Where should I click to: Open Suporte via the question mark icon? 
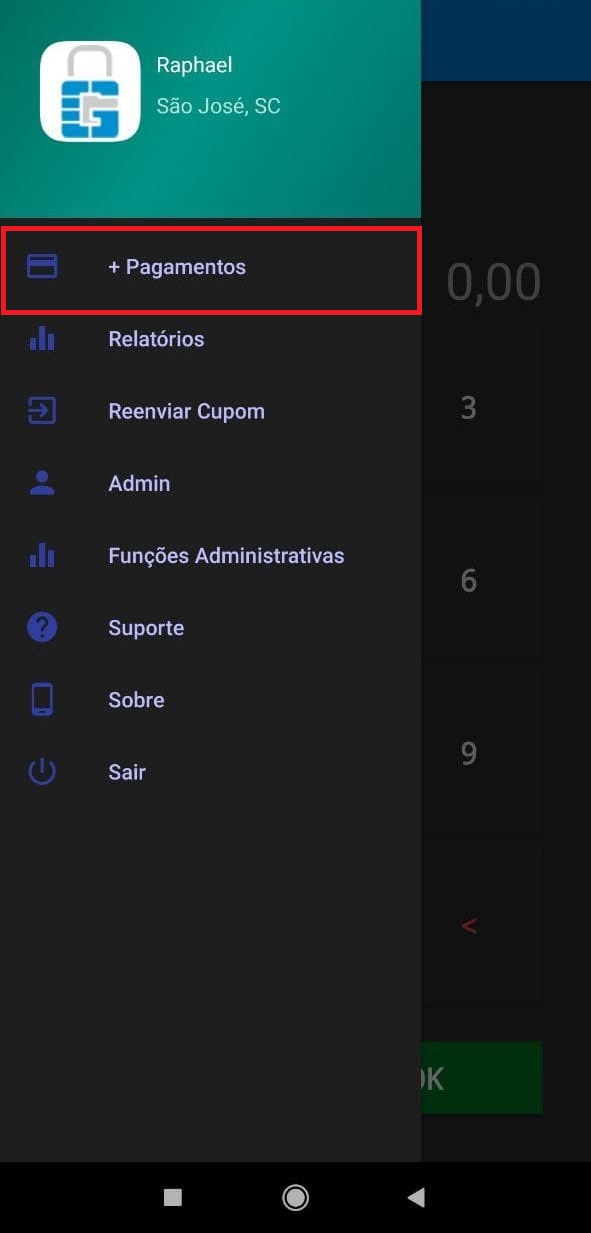pyautogui.click(x=41, y=627)
